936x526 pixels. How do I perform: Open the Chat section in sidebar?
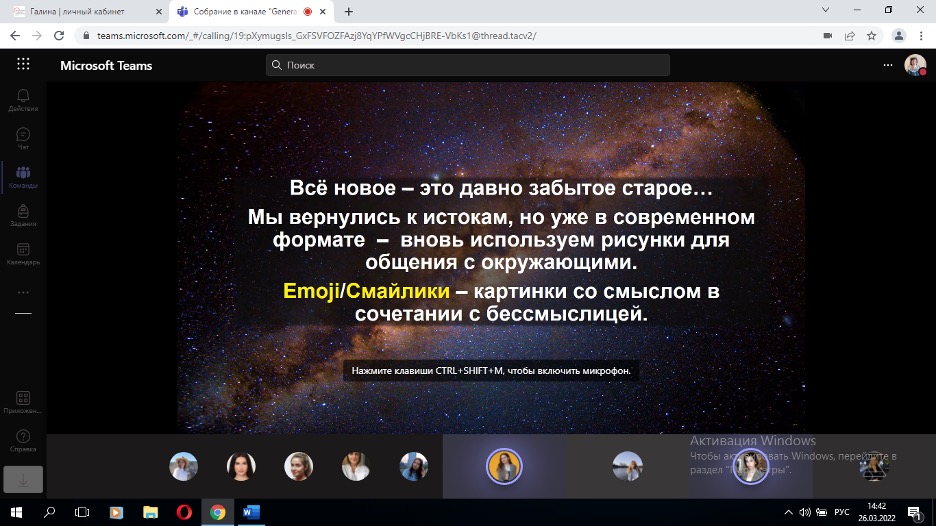click(23, 137)
